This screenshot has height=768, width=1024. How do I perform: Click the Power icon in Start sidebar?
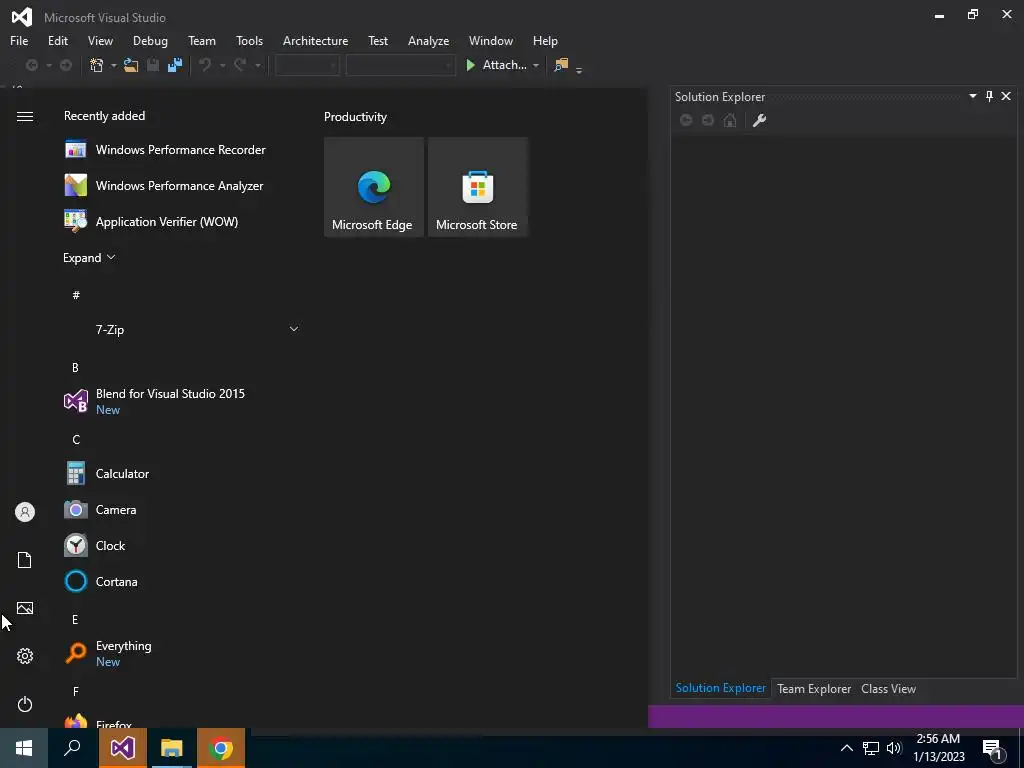(x=25, y=704)
